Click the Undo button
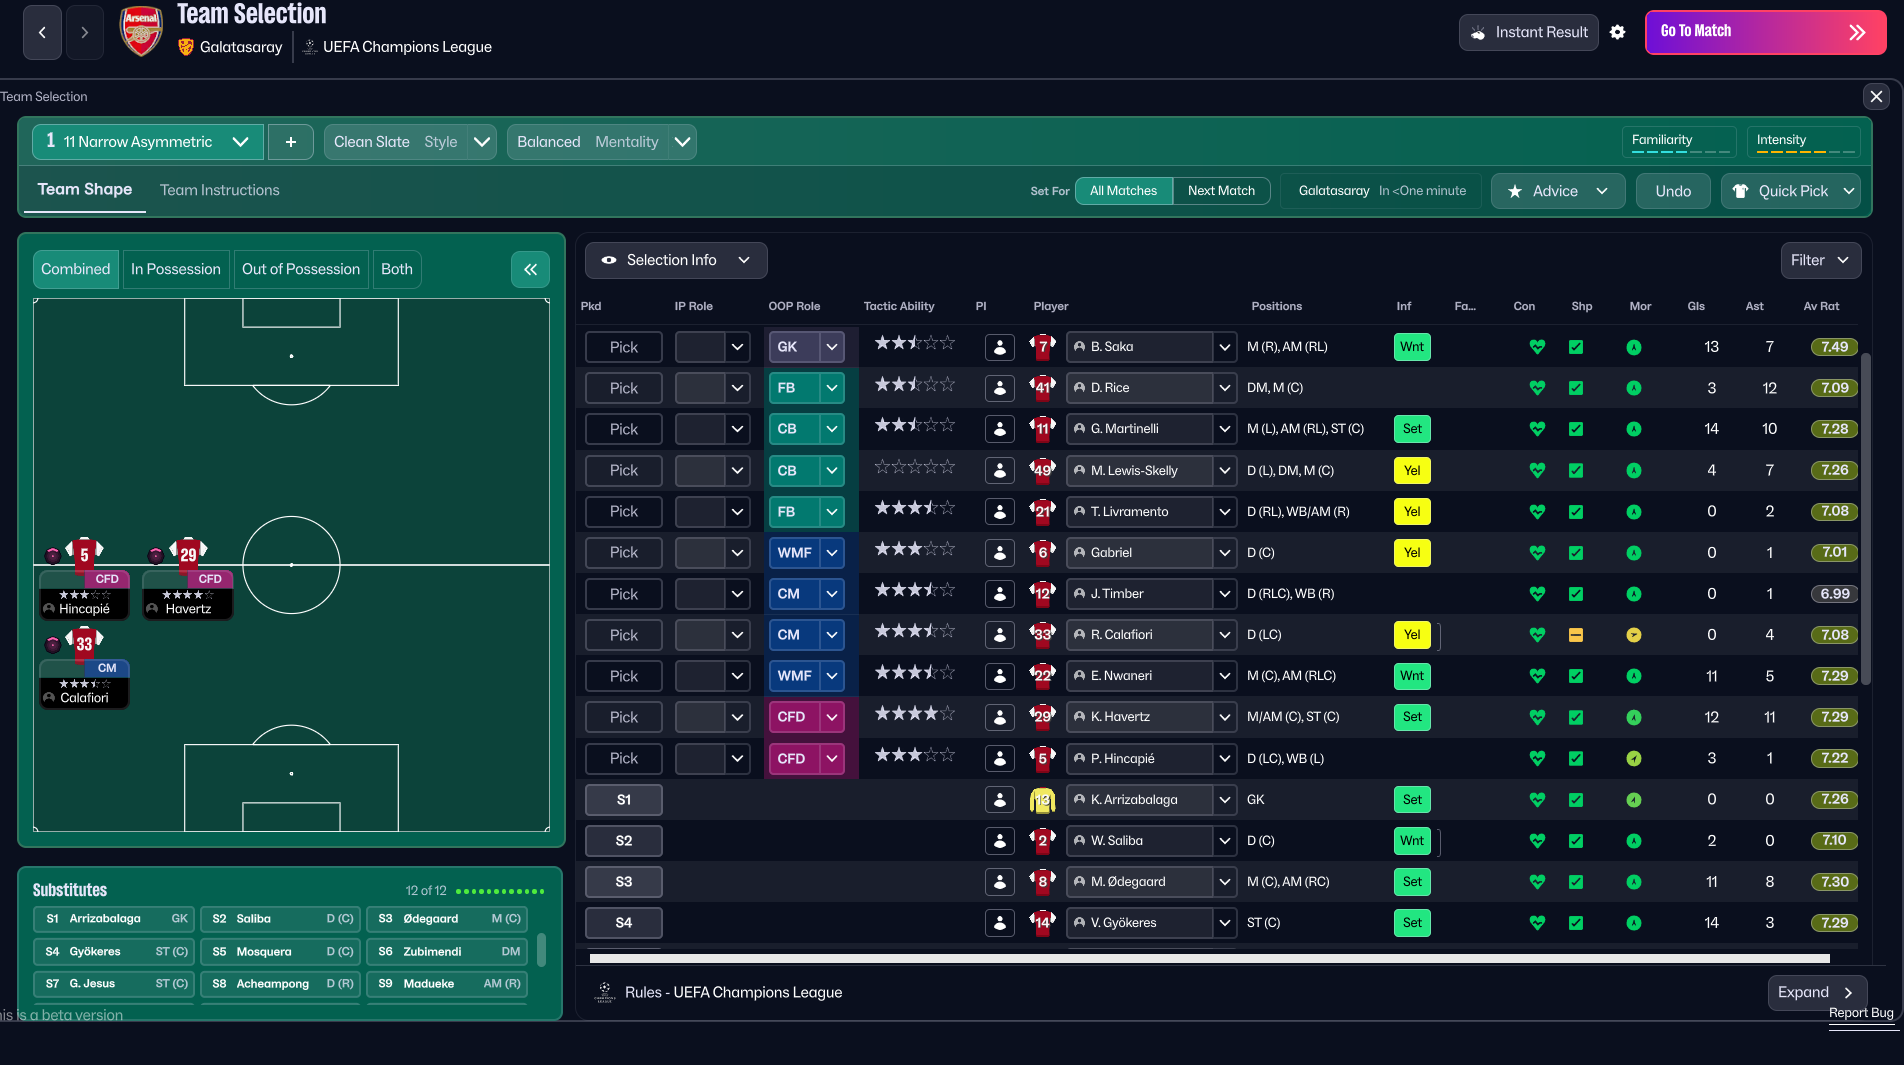Viewport: 1904px width, 1065px height. (1673, 191)
